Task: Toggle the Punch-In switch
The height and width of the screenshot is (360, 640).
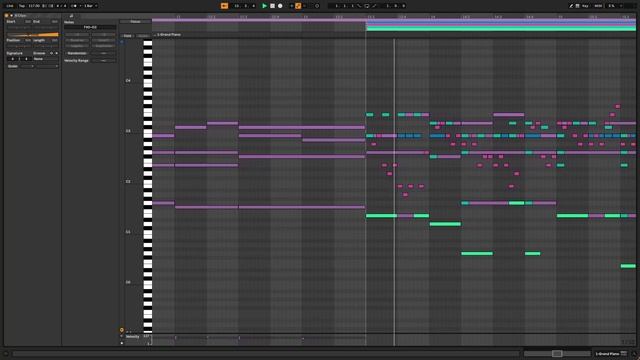Action: tap(359, 6)
